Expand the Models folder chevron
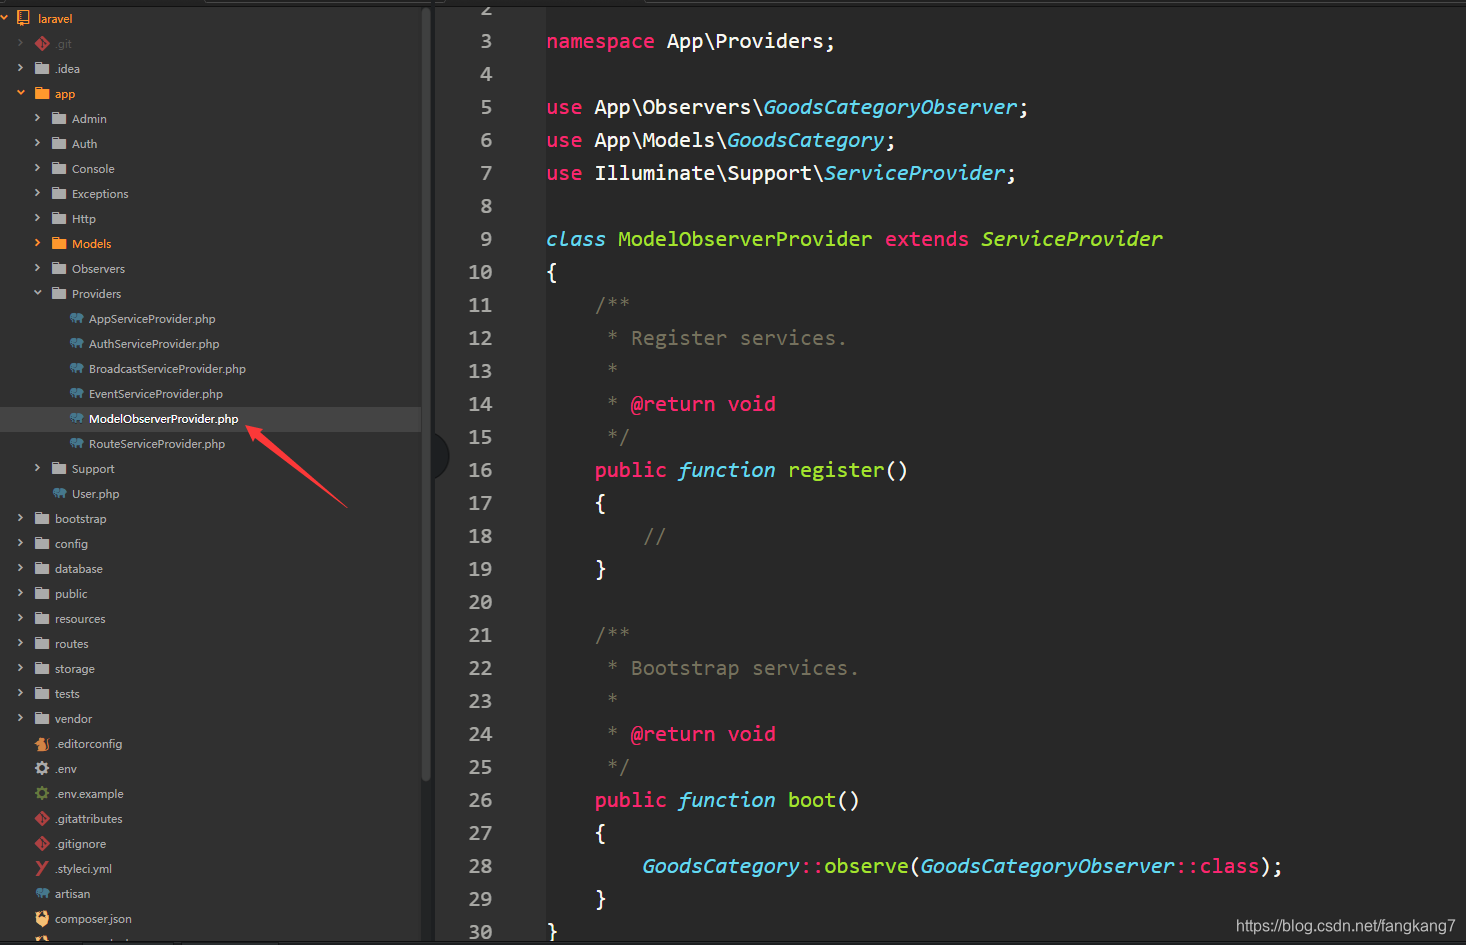Image resolution: width=1466 pixels, height=945 pixels. click(37, 243)
